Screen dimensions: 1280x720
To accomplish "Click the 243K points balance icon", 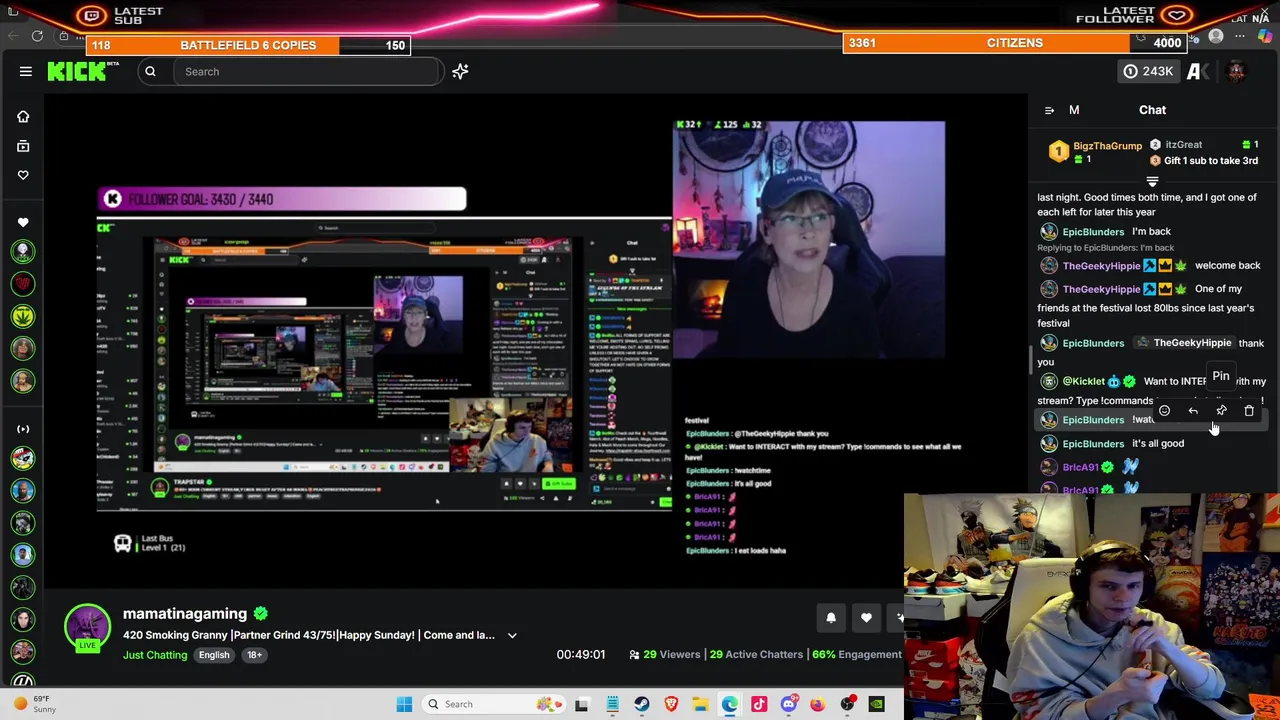I will (x=1148, y=71).
